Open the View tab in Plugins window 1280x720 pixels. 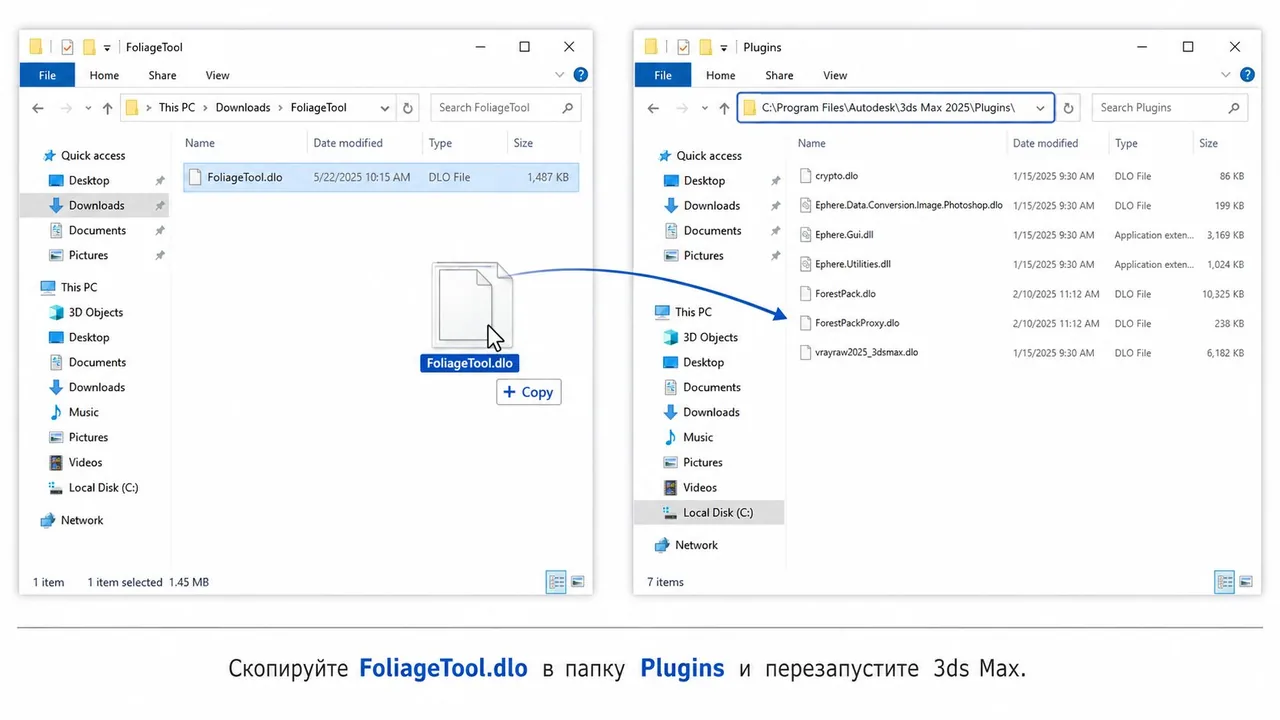(834, 75)
